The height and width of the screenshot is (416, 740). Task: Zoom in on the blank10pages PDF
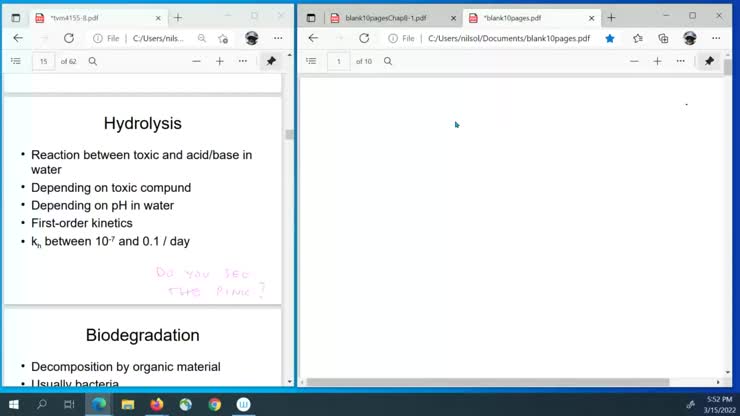pyautogui.click(x=657, y=61)
